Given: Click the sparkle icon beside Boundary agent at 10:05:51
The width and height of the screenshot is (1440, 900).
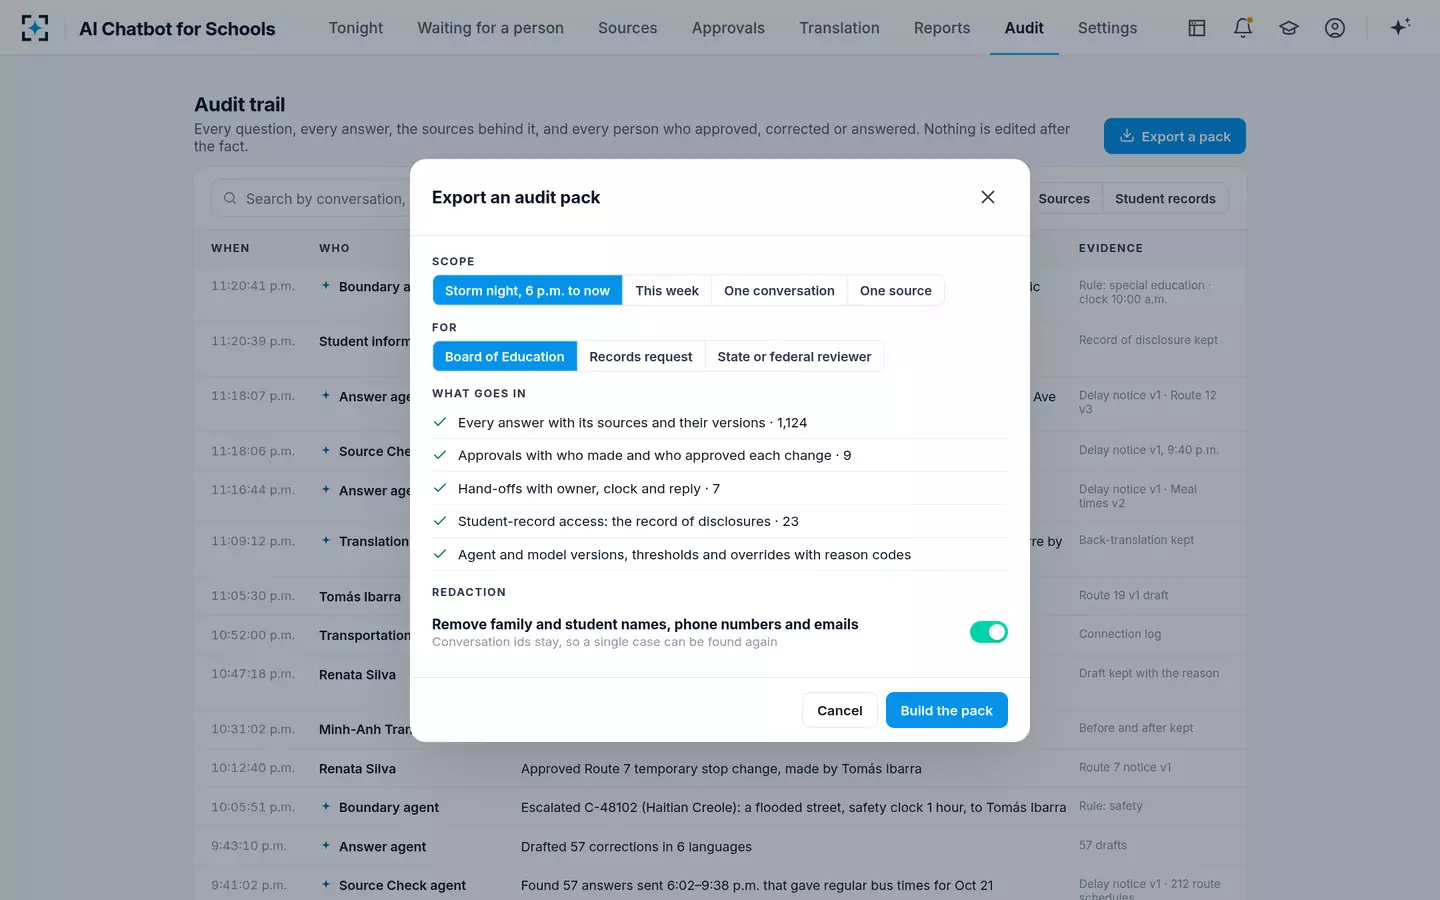Looking at the screenshot, I should point(326,806).
